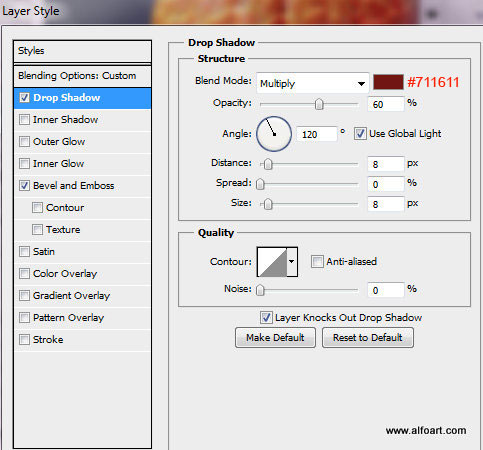Screen dimensions: 483x450
Task: Click the Distance value field
Action: [x=386, y=164]
